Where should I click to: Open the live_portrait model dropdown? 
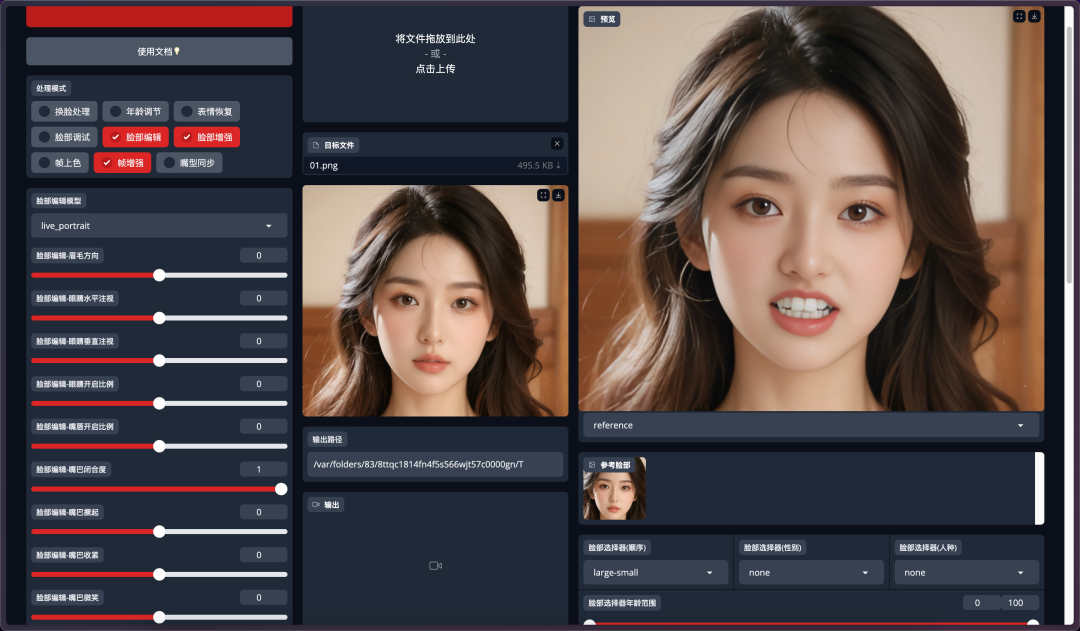tap(159, 226)
